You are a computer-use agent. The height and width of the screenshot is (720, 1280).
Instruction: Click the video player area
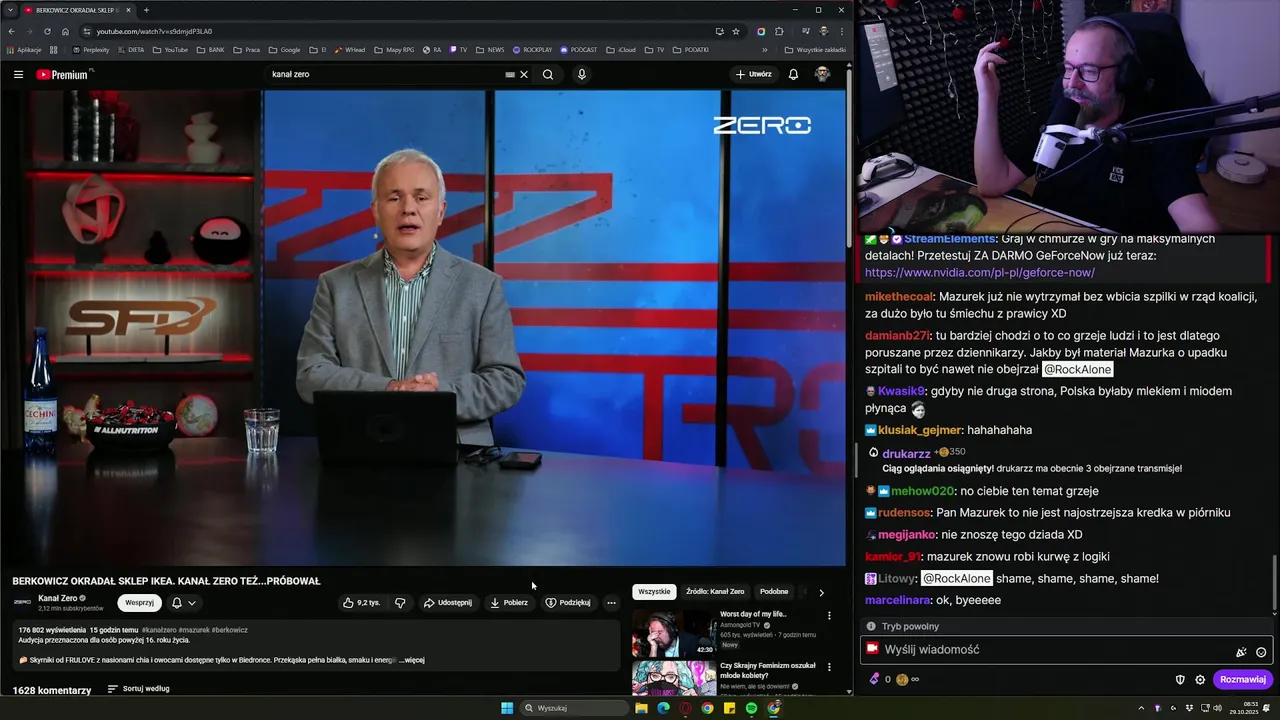click(x=423, y=328)
